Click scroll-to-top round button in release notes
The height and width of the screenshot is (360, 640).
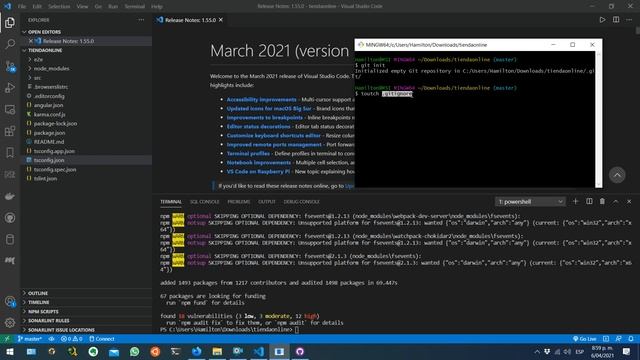pos(617,175)
